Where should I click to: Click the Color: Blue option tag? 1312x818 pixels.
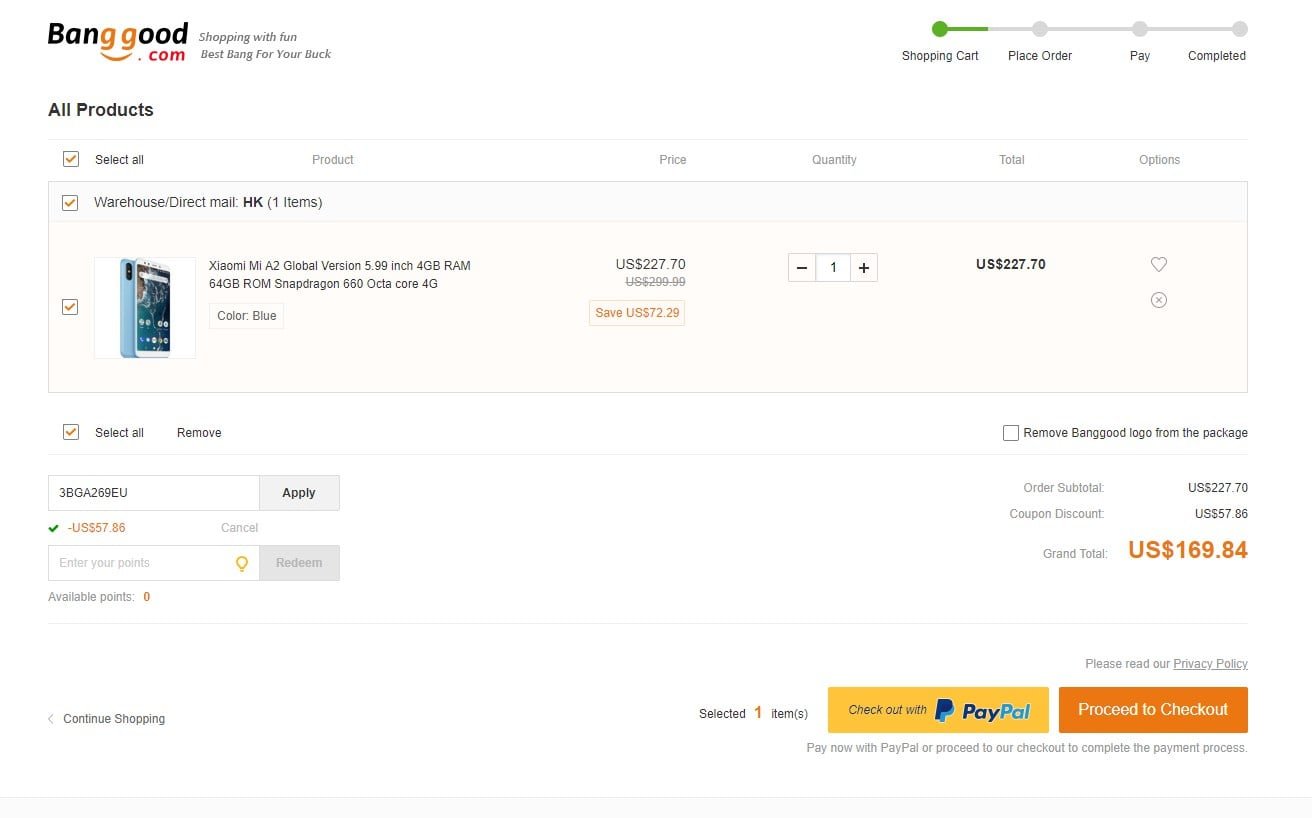(247, 316)
